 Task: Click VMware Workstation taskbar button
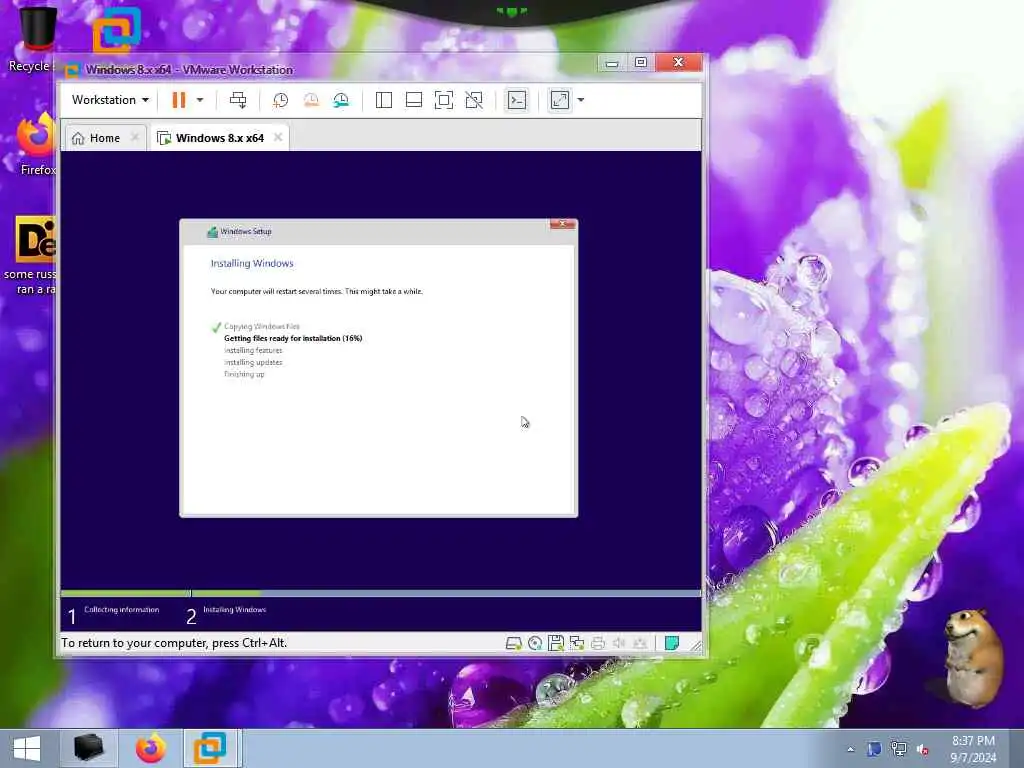211,748
